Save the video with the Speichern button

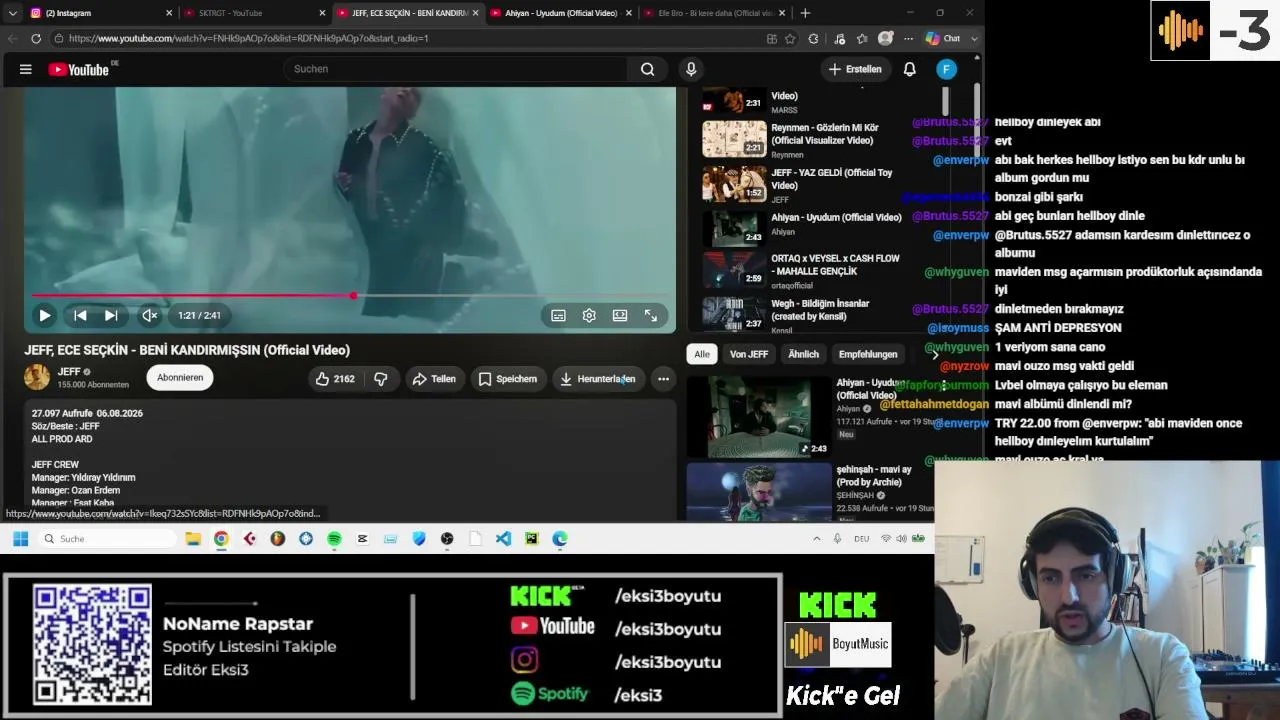508,379
